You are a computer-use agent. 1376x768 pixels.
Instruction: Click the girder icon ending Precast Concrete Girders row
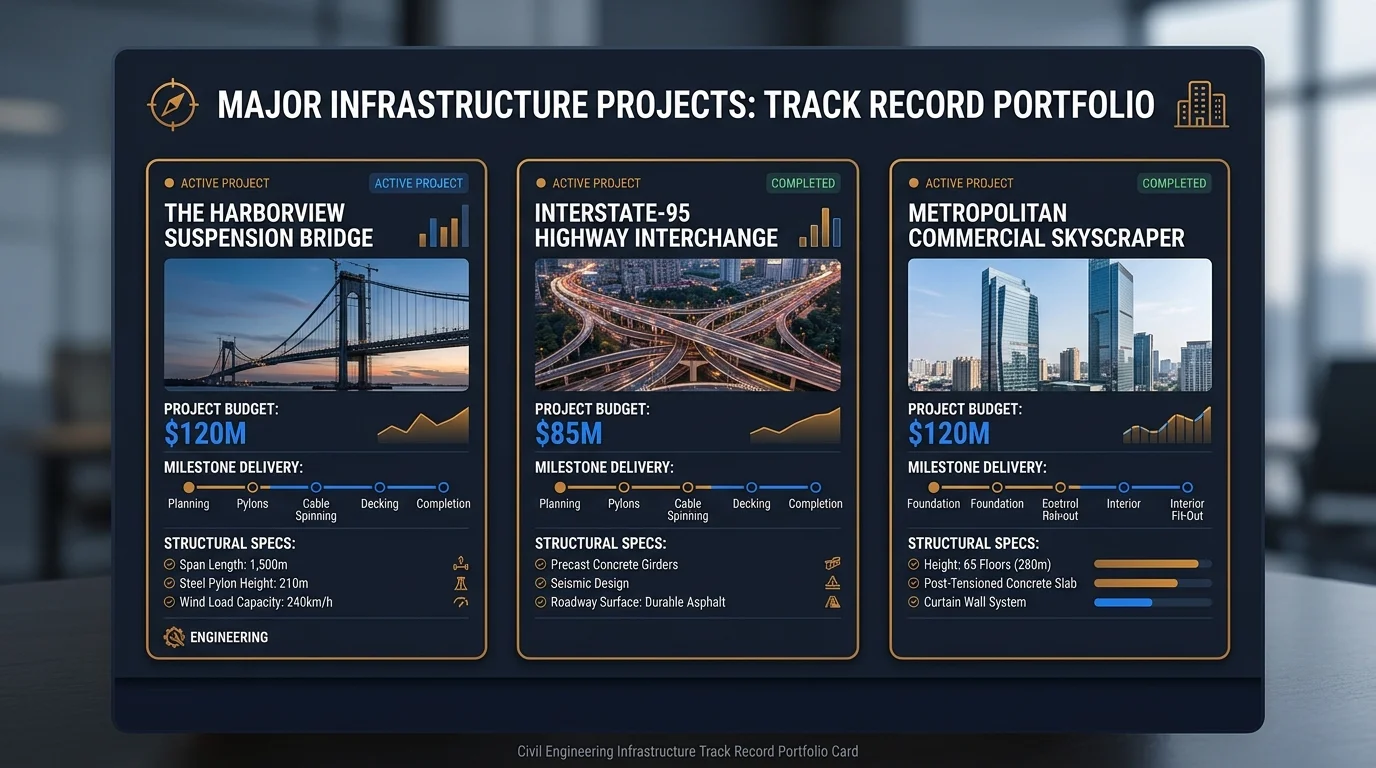click(x=832, y=564)
